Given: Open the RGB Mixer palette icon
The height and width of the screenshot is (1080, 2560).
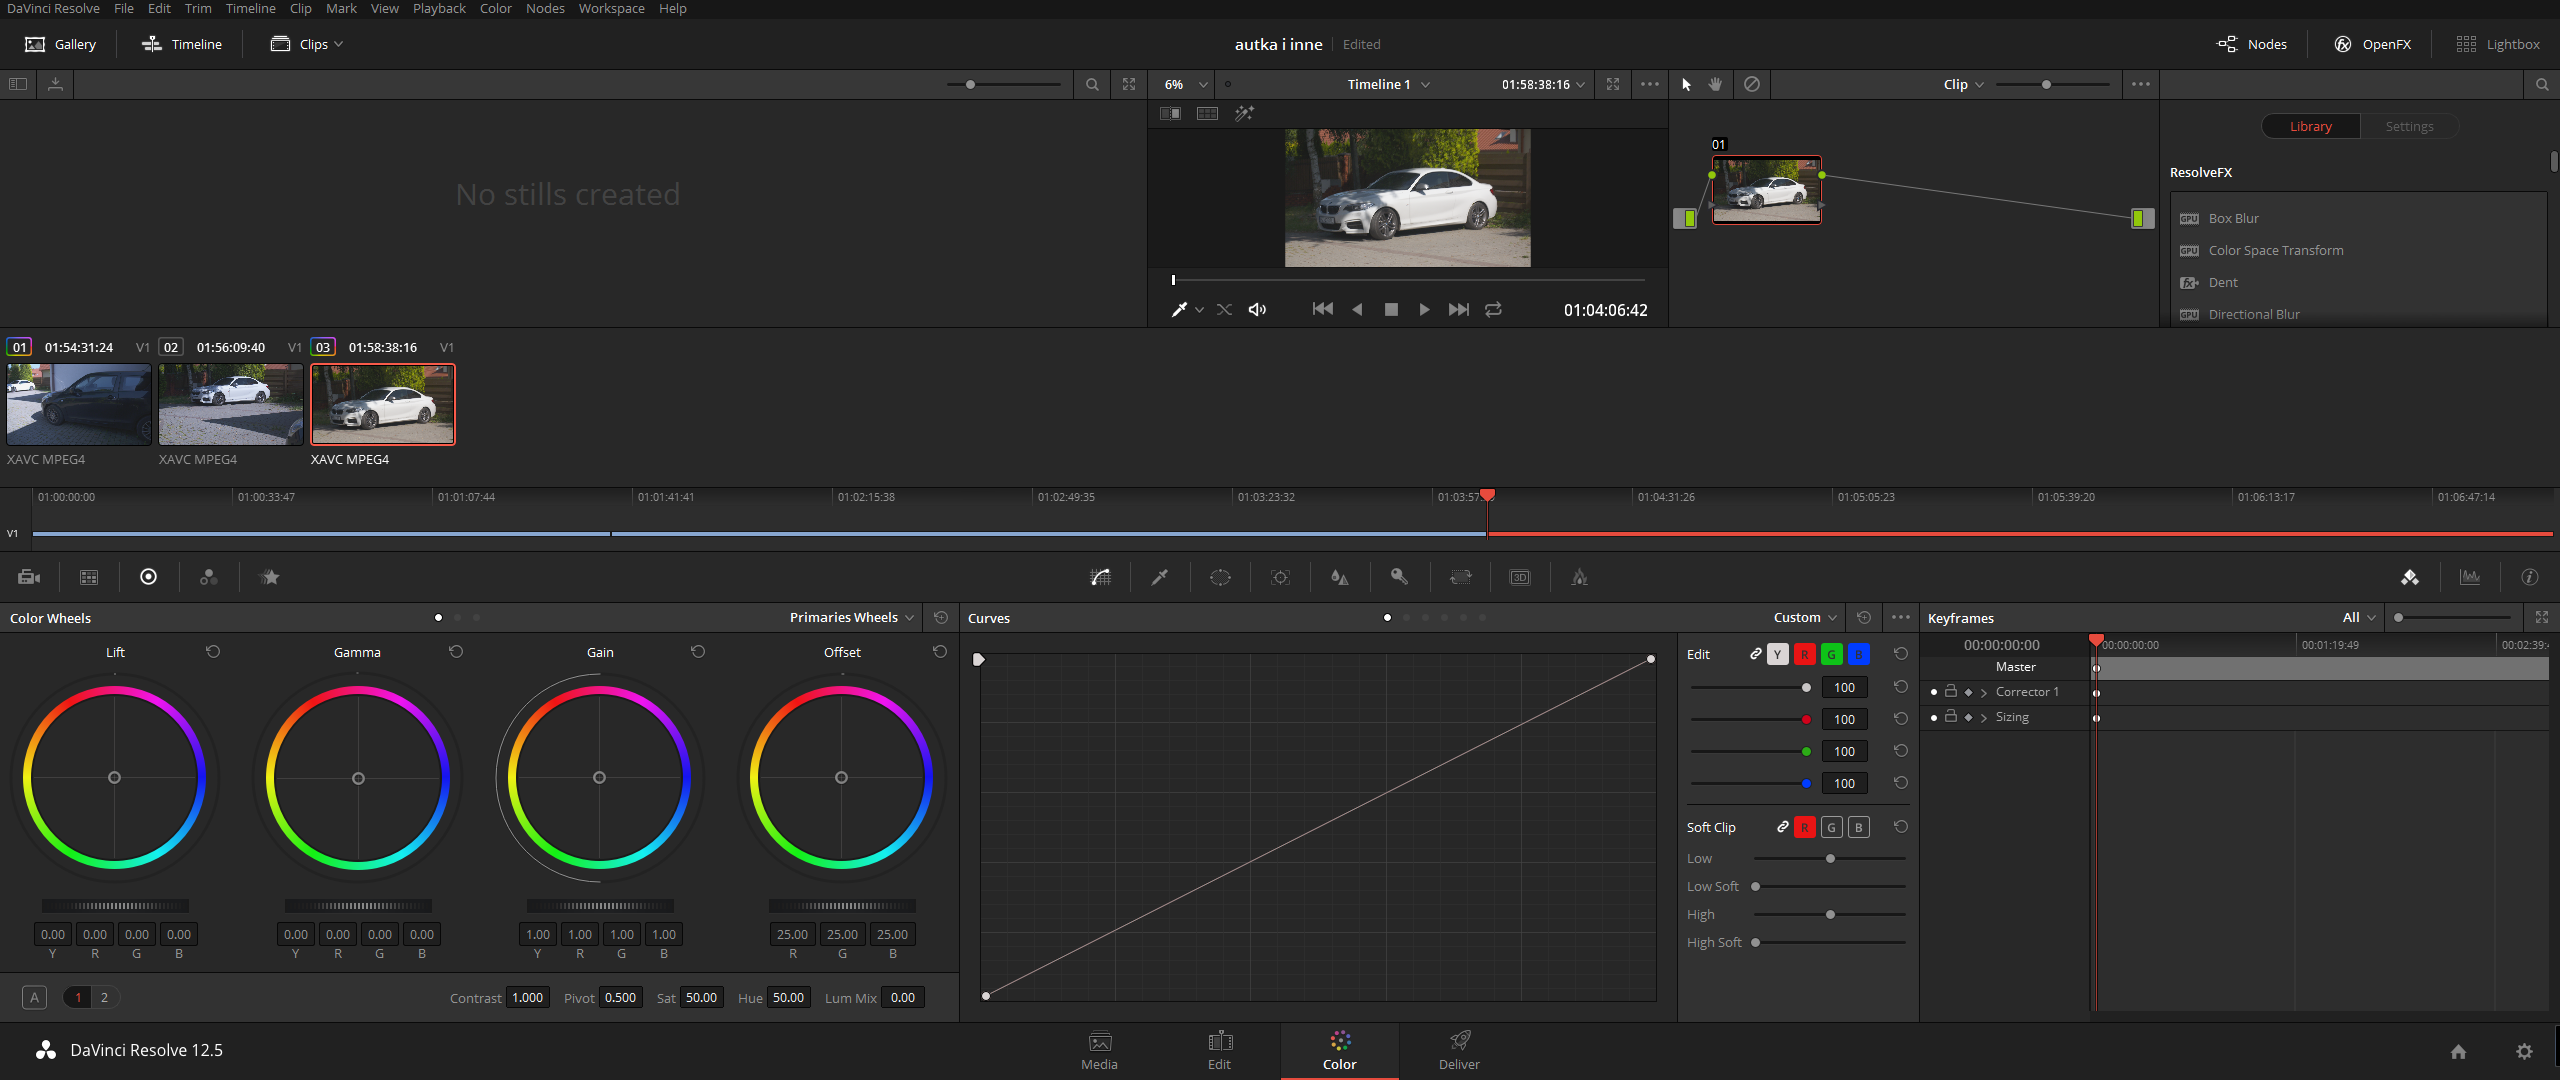Looking at the screenshot, I should point(208,577).
